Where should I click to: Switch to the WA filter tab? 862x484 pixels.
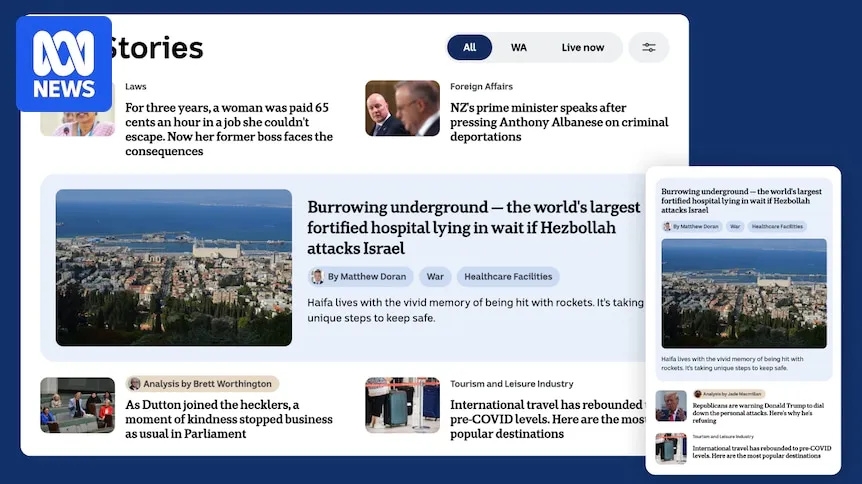pos(518,47)
